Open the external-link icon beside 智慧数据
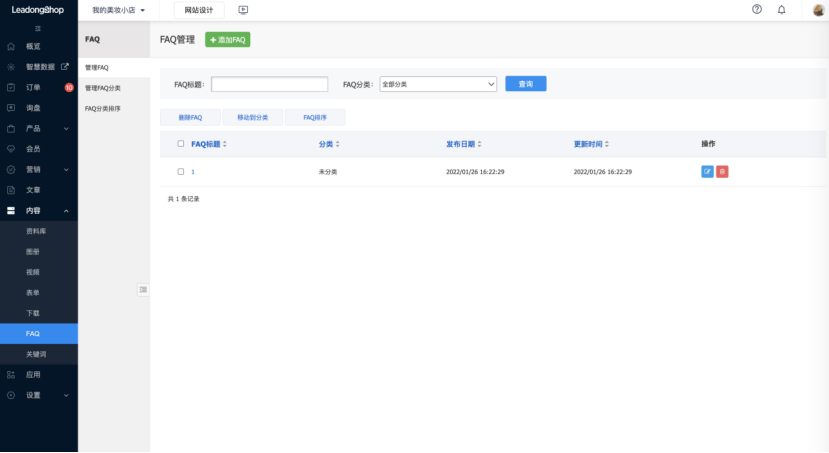829x453 pixels. point(65,67)
